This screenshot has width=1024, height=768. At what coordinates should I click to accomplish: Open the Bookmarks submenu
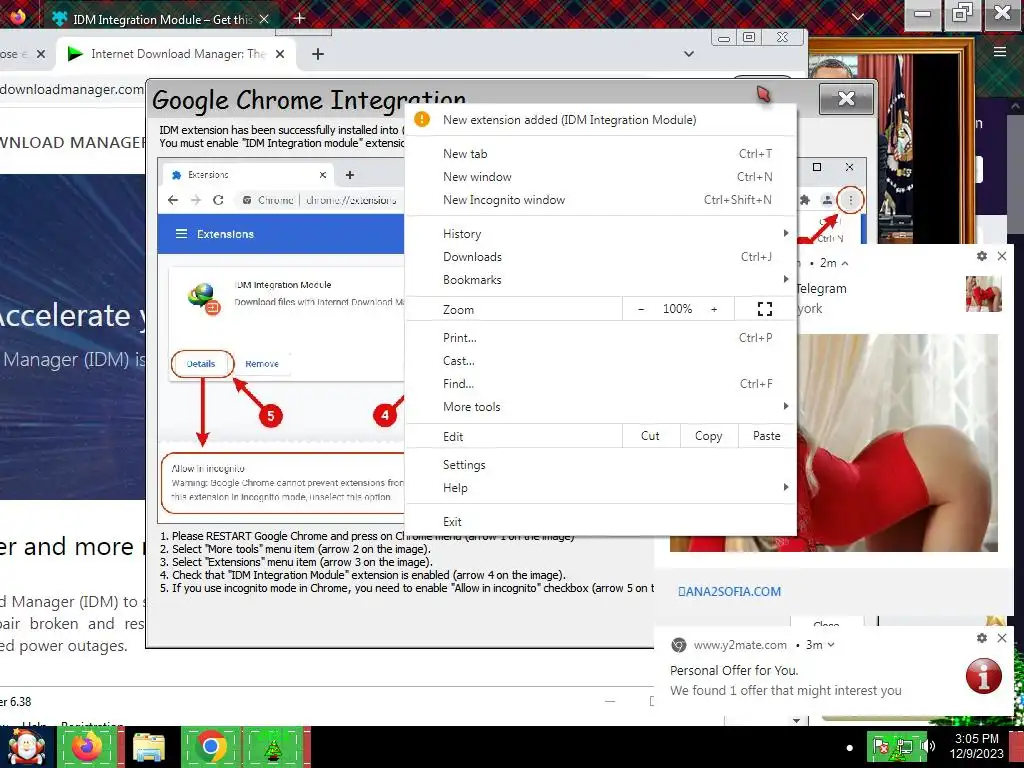tap(600, 280)
